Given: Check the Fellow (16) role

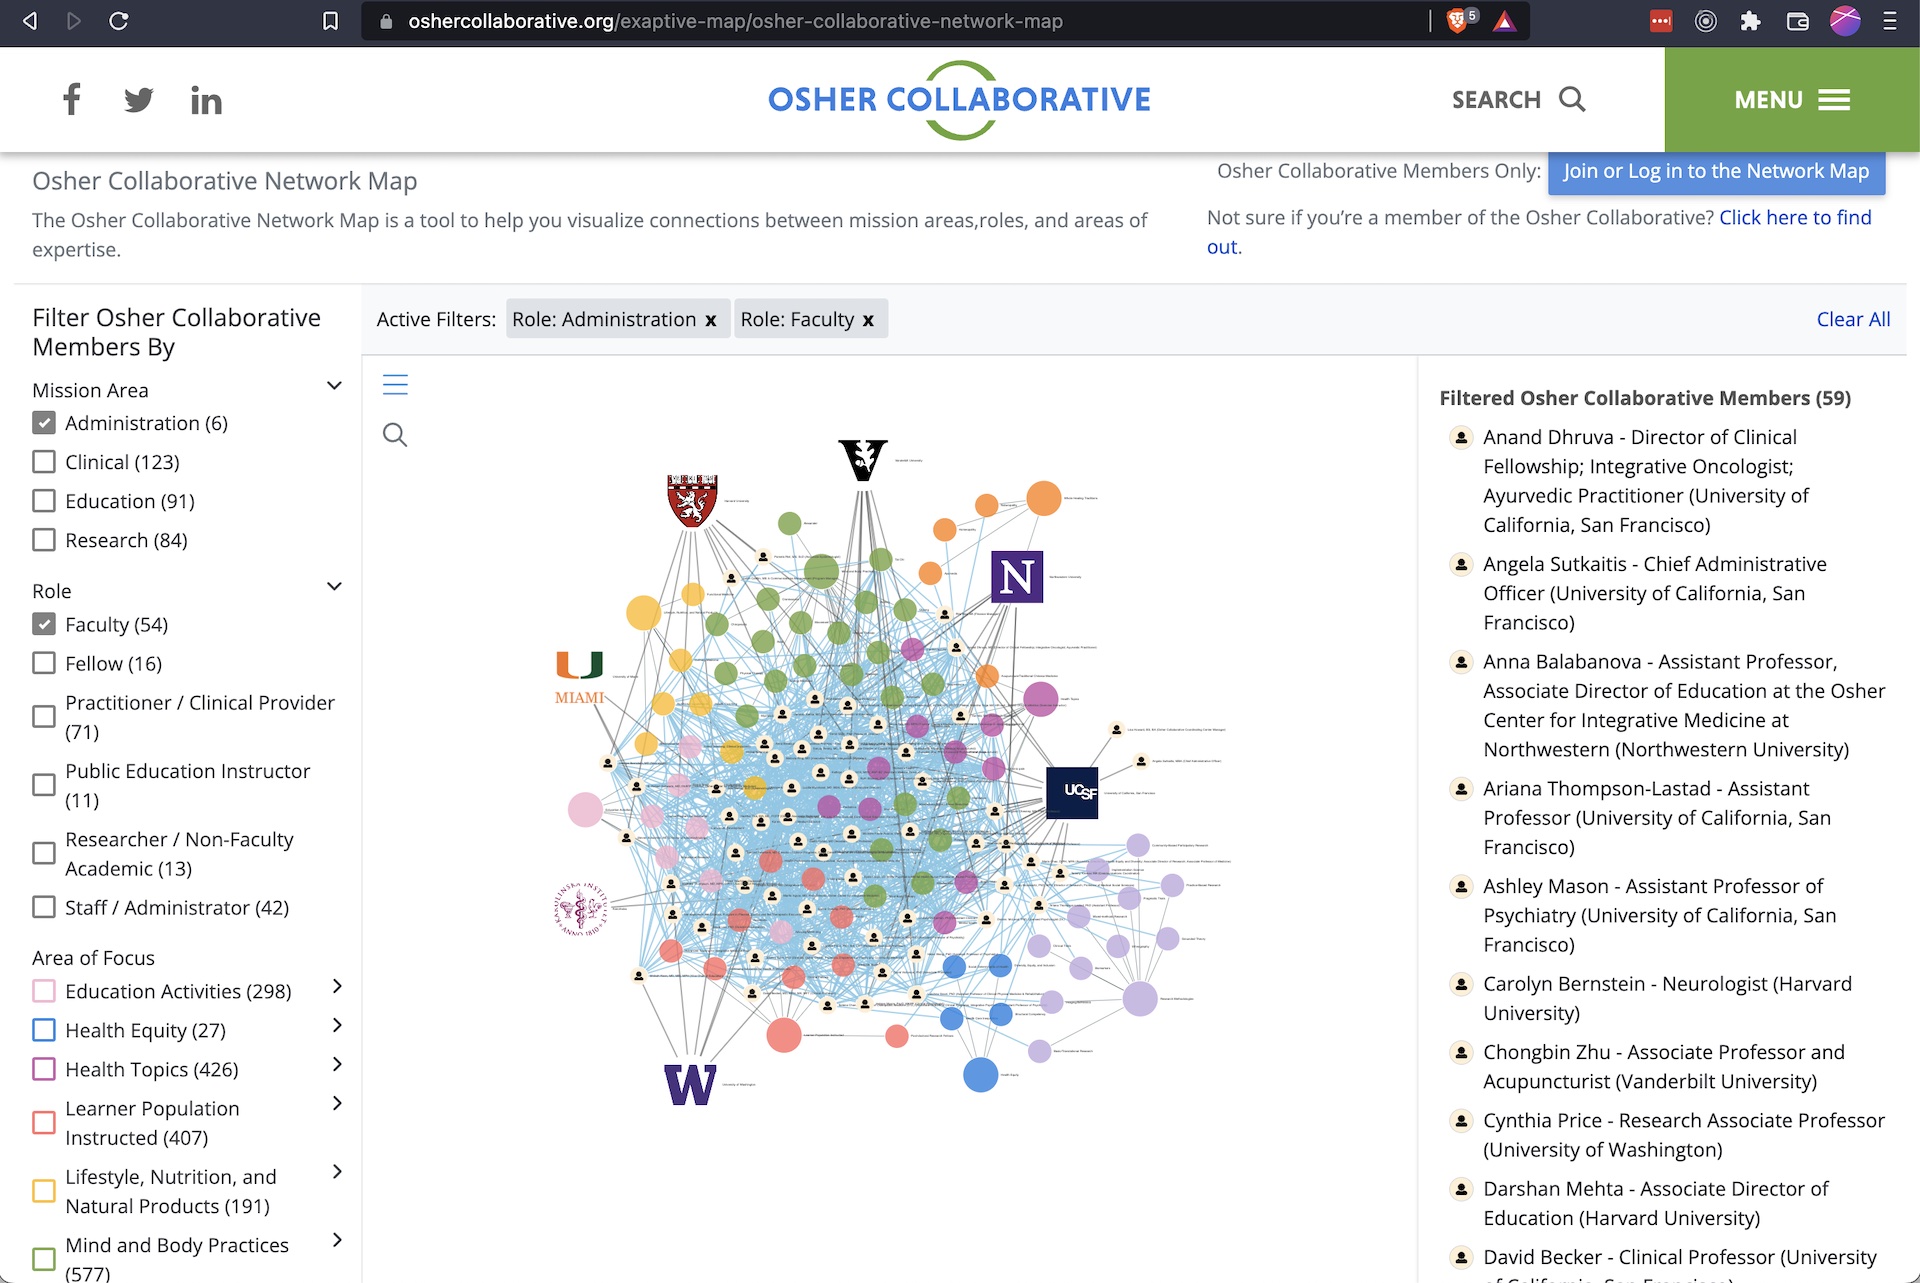Looking at the screenshot, I should pos(44,663).
